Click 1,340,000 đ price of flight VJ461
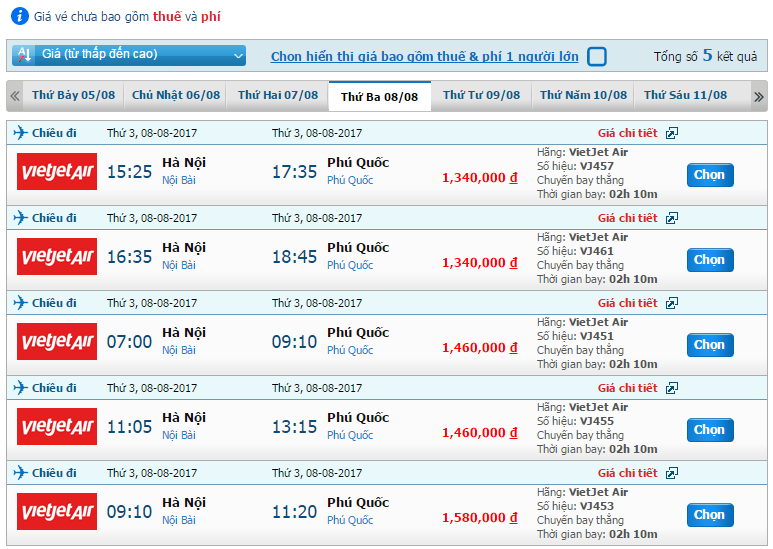The image size is (773, 549). (x=480, y=263)
